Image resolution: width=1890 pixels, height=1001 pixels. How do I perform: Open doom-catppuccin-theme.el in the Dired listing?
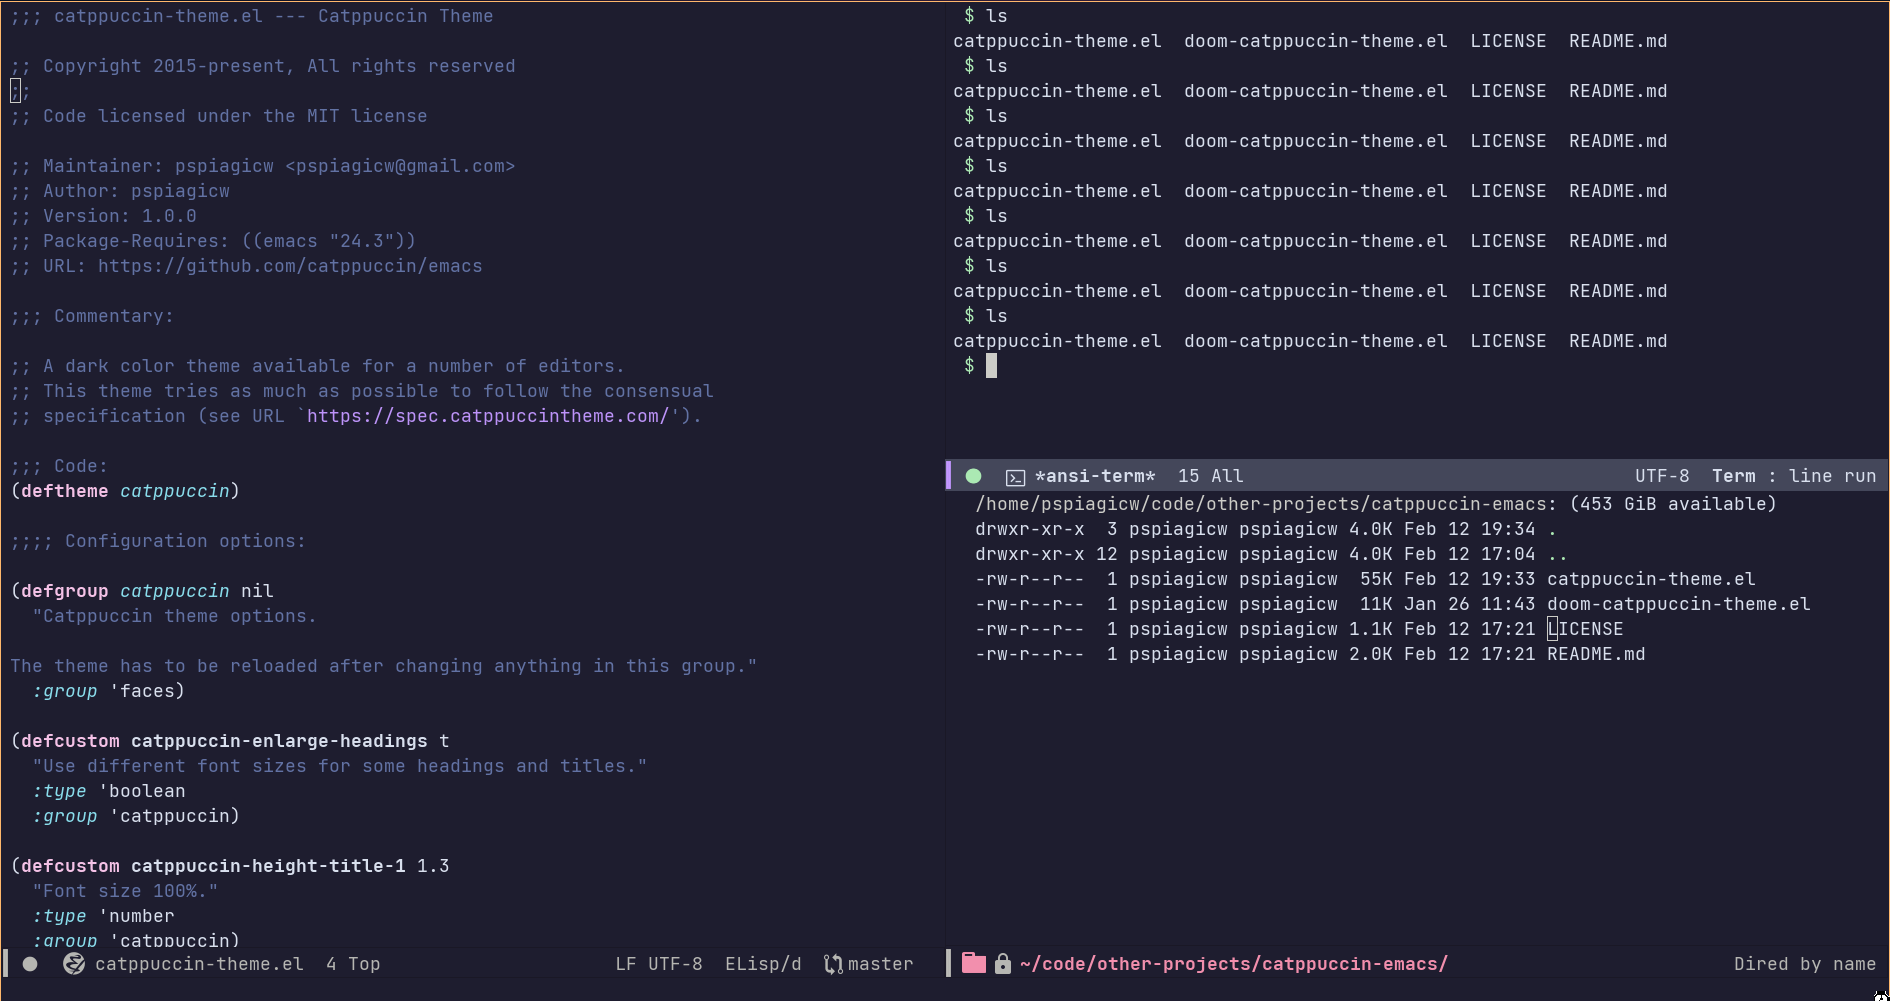coord(1678,604)
